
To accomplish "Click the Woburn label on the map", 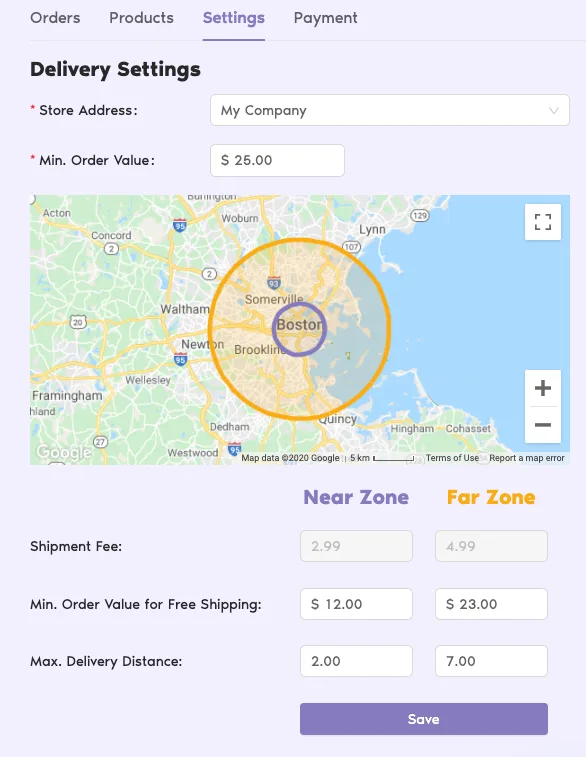I will pyautogui.click(x=239, y=218).
